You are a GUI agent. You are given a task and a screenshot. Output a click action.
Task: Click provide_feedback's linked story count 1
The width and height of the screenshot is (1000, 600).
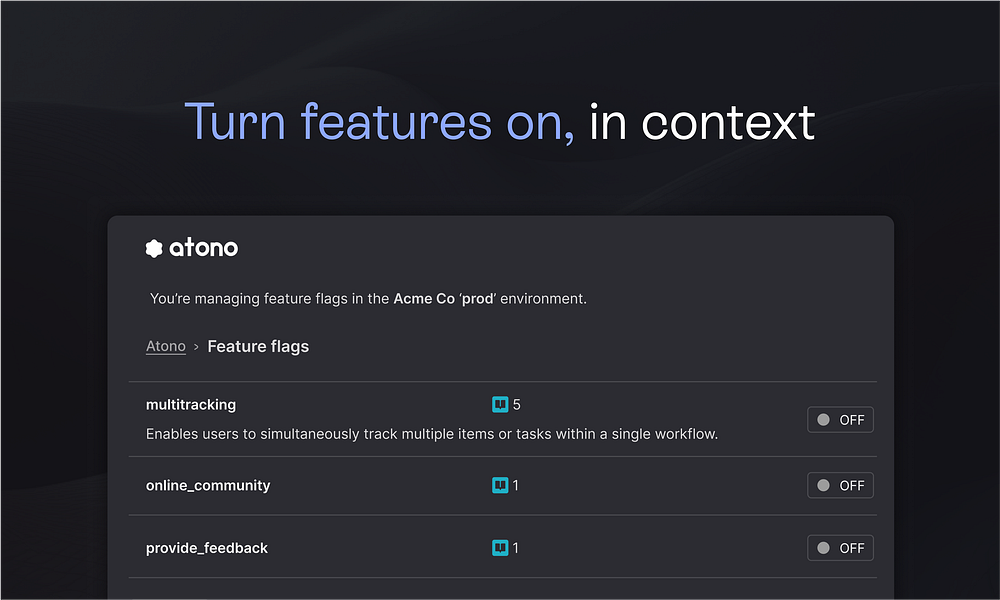[516, 548]
